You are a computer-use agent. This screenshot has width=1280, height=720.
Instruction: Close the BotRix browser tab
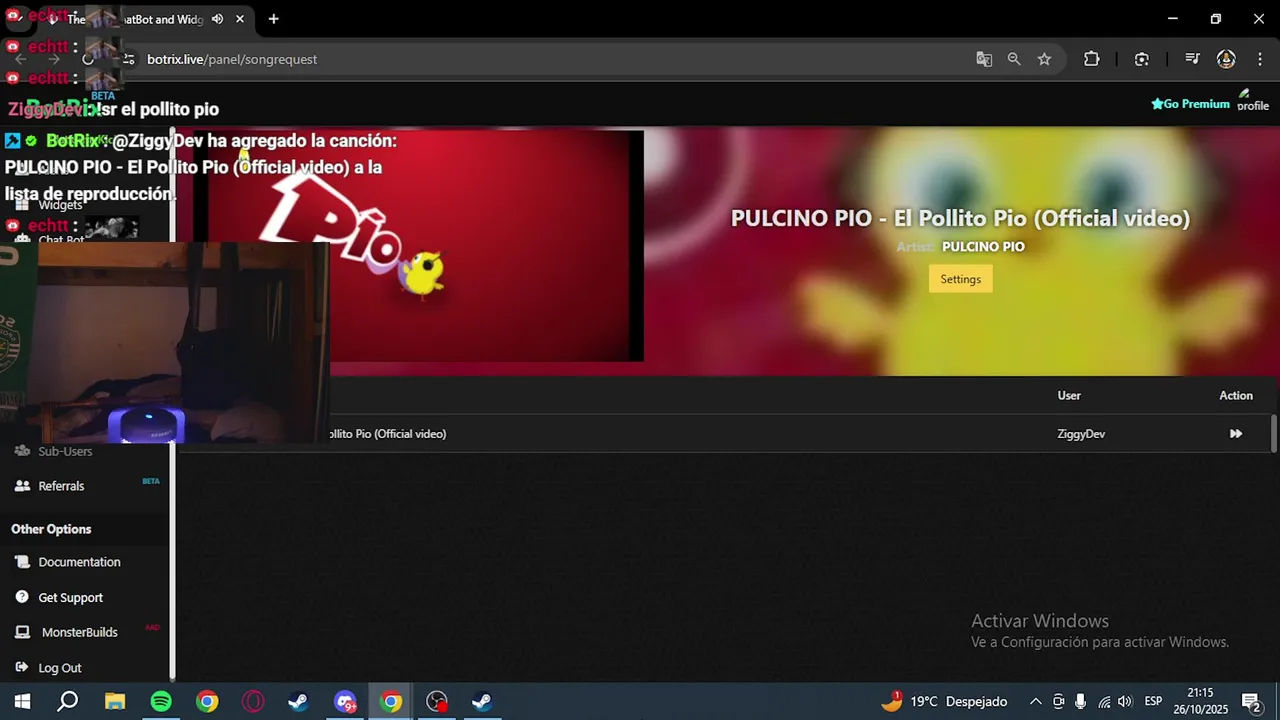(x=240, y=19)
